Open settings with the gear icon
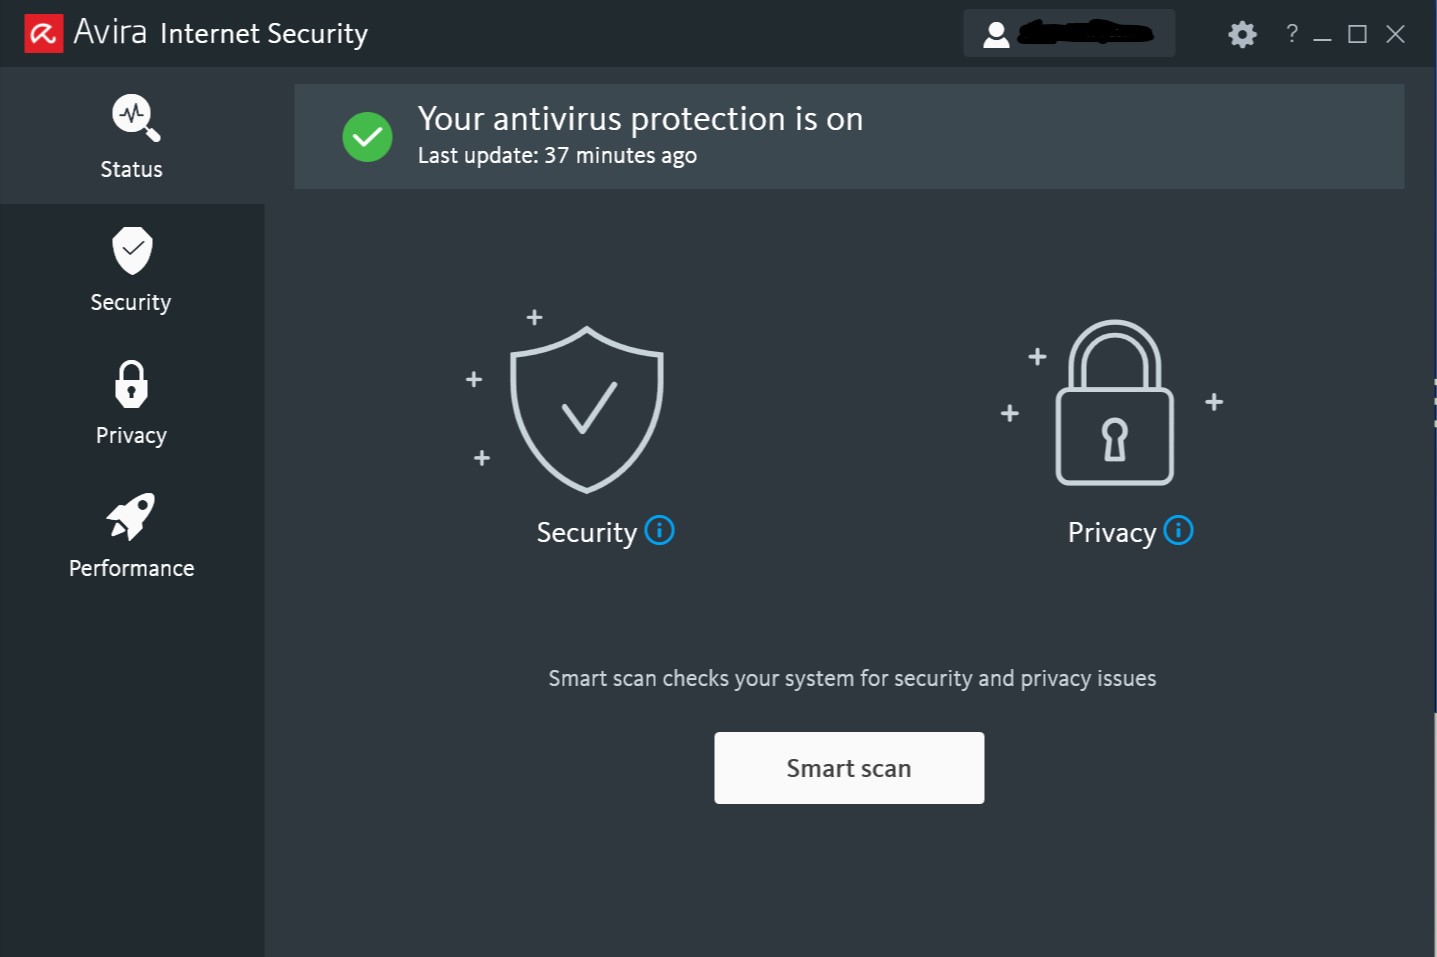 [1242, 35]
